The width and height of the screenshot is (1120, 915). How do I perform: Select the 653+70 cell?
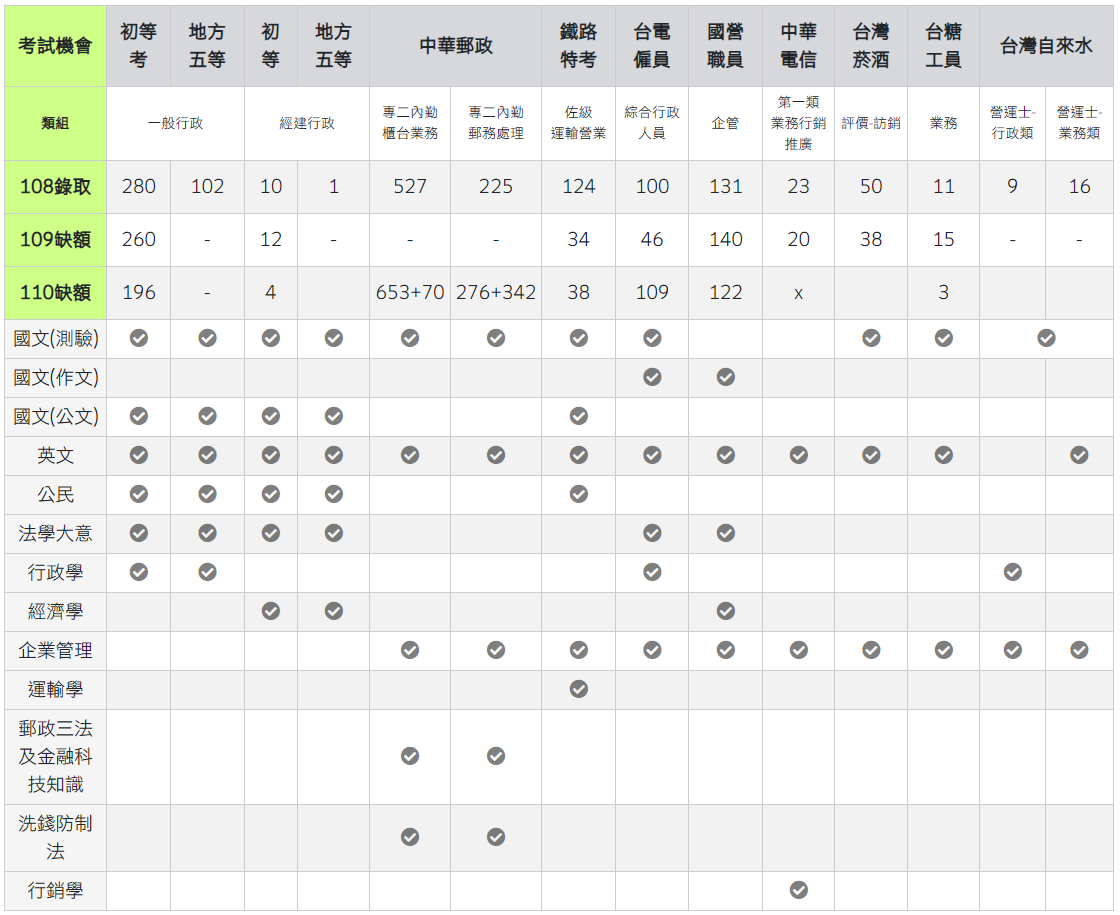click(410, 292)
